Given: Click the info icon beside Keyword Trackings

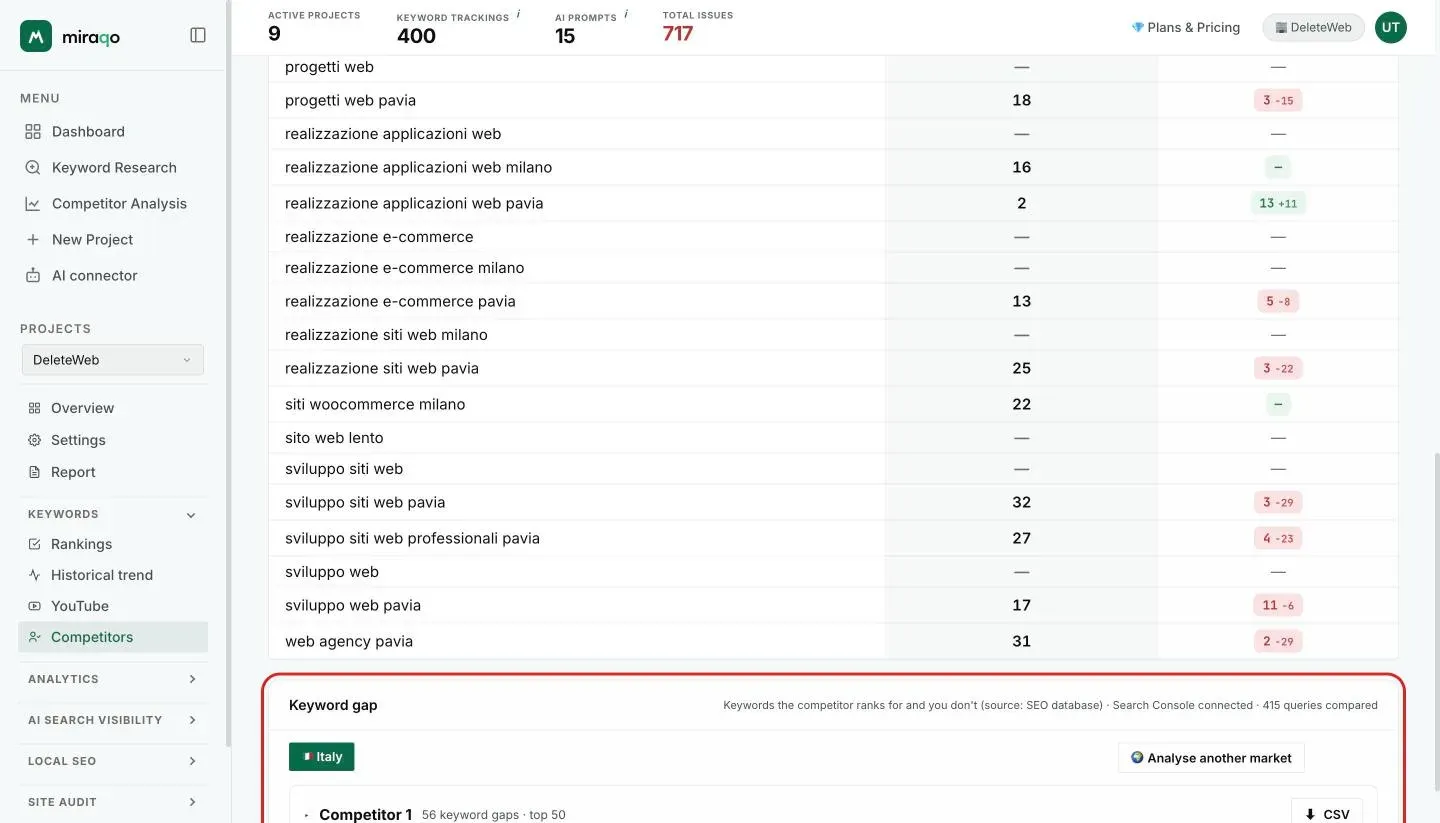Looking at the screenshot, I should coord(518,14).
